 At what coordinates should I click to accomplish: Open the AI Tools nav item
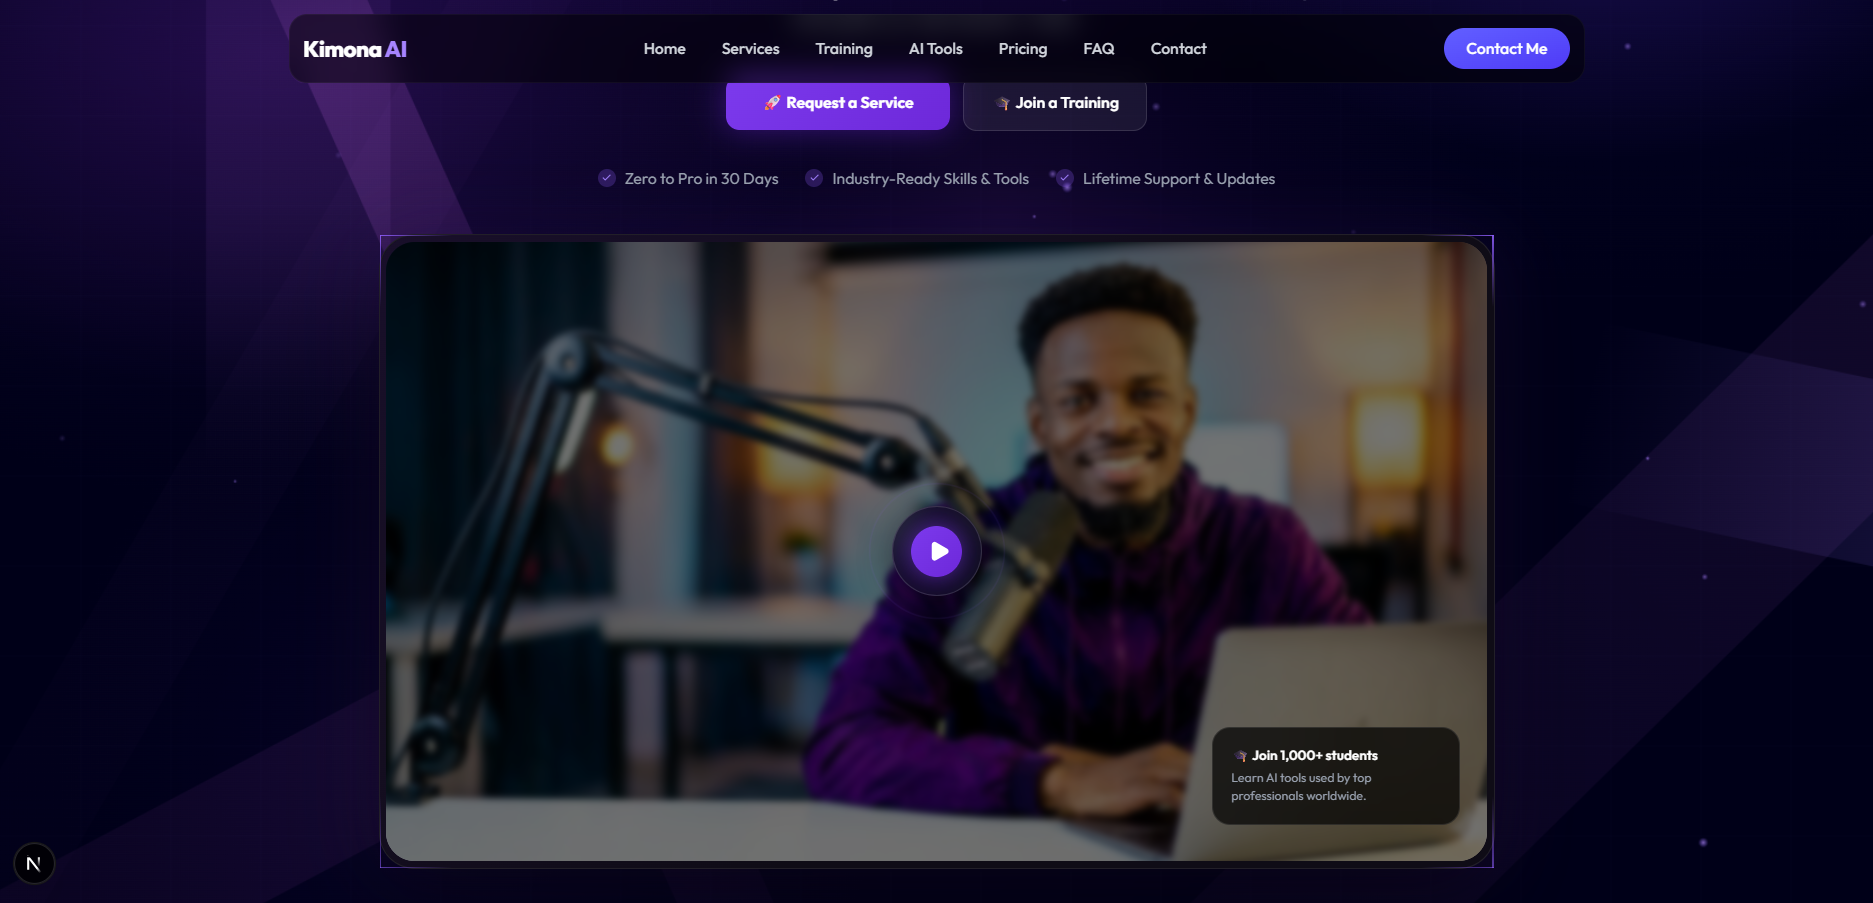[x=935, y=49]
